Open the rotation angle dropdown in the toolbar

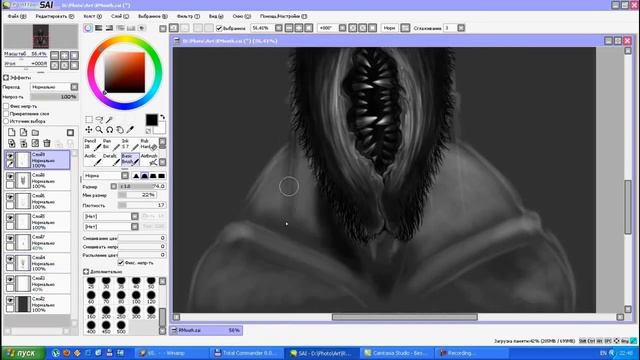click(342, 28)
